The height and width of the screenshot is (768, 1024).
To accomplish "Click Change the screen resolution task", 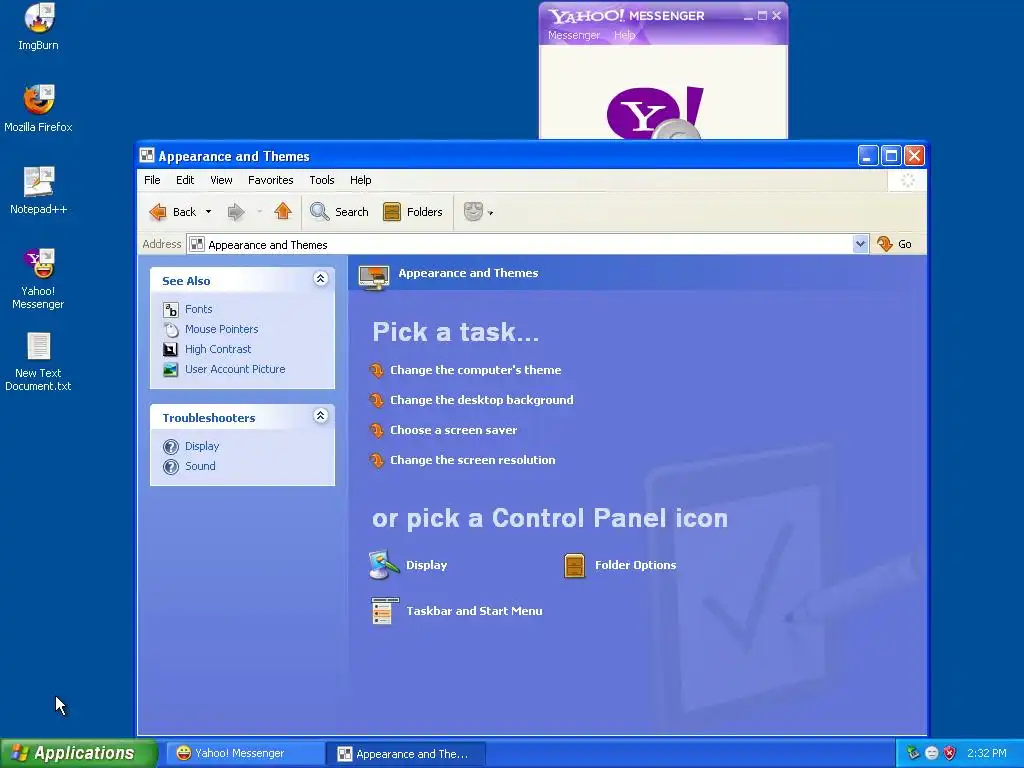I will pyautogui.click(x=473, y=460).
